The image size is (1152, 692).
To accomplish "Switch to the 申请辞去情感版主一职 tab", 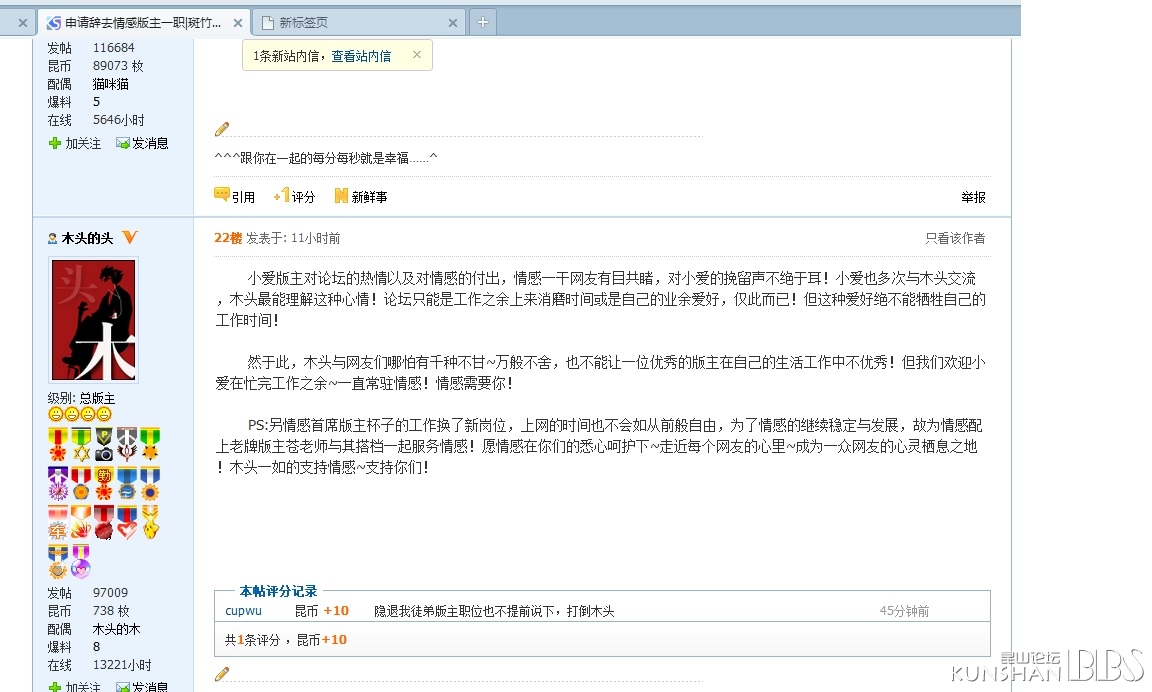I will (143, 23).
